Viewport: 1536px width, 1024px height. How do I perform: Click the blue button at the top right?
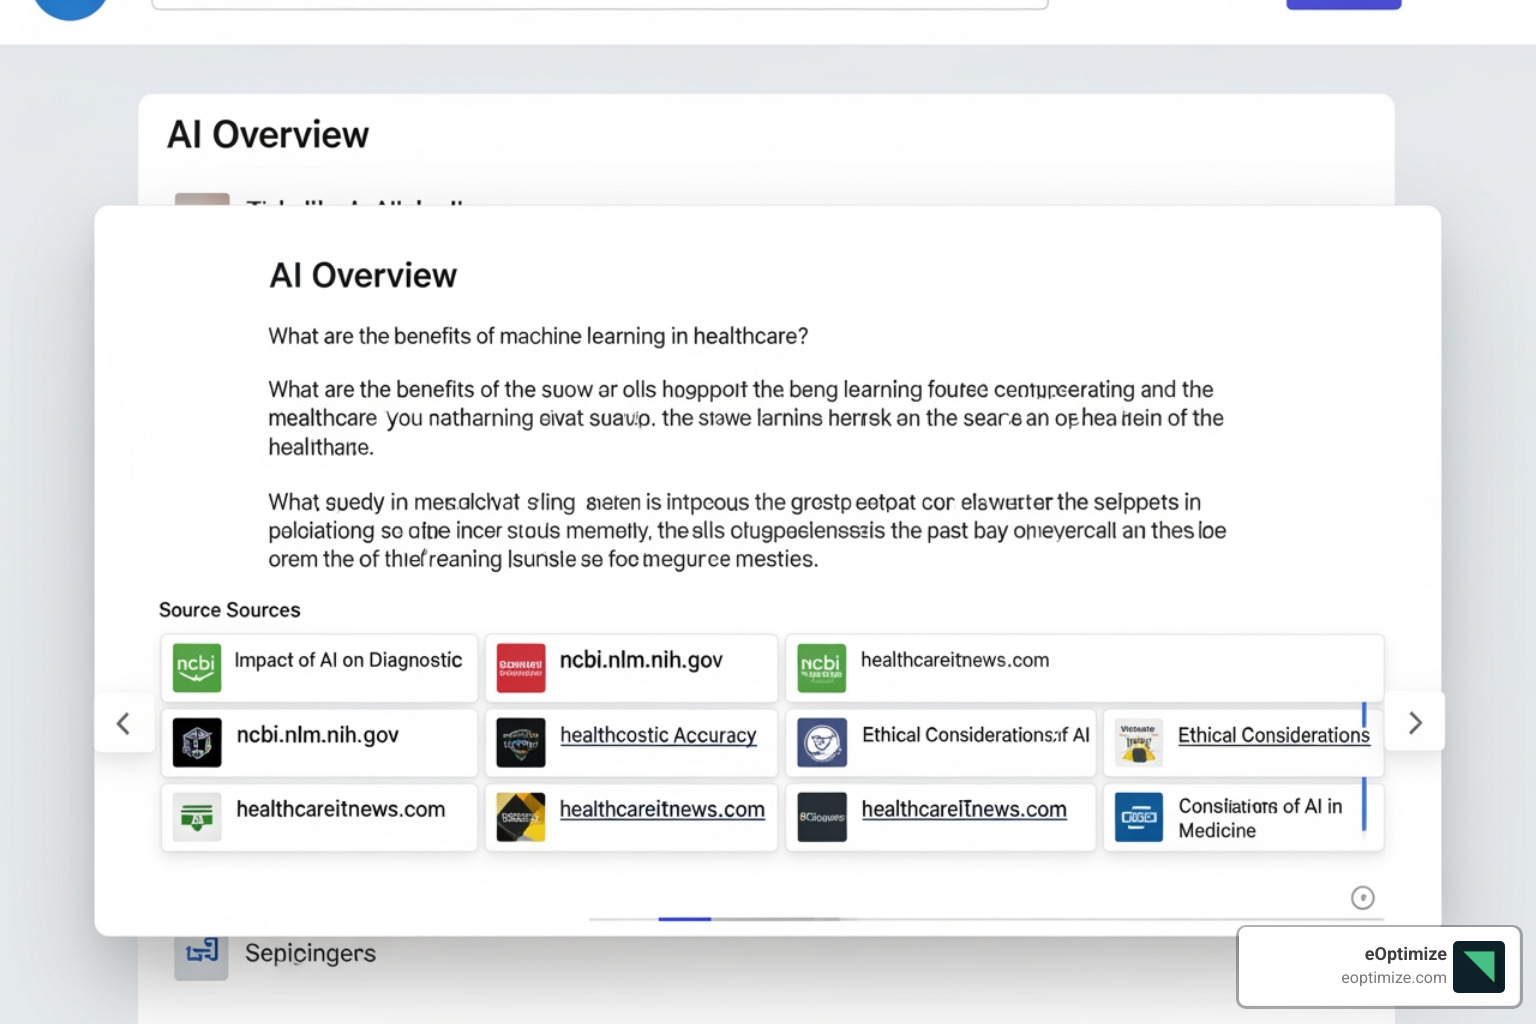1343,4
